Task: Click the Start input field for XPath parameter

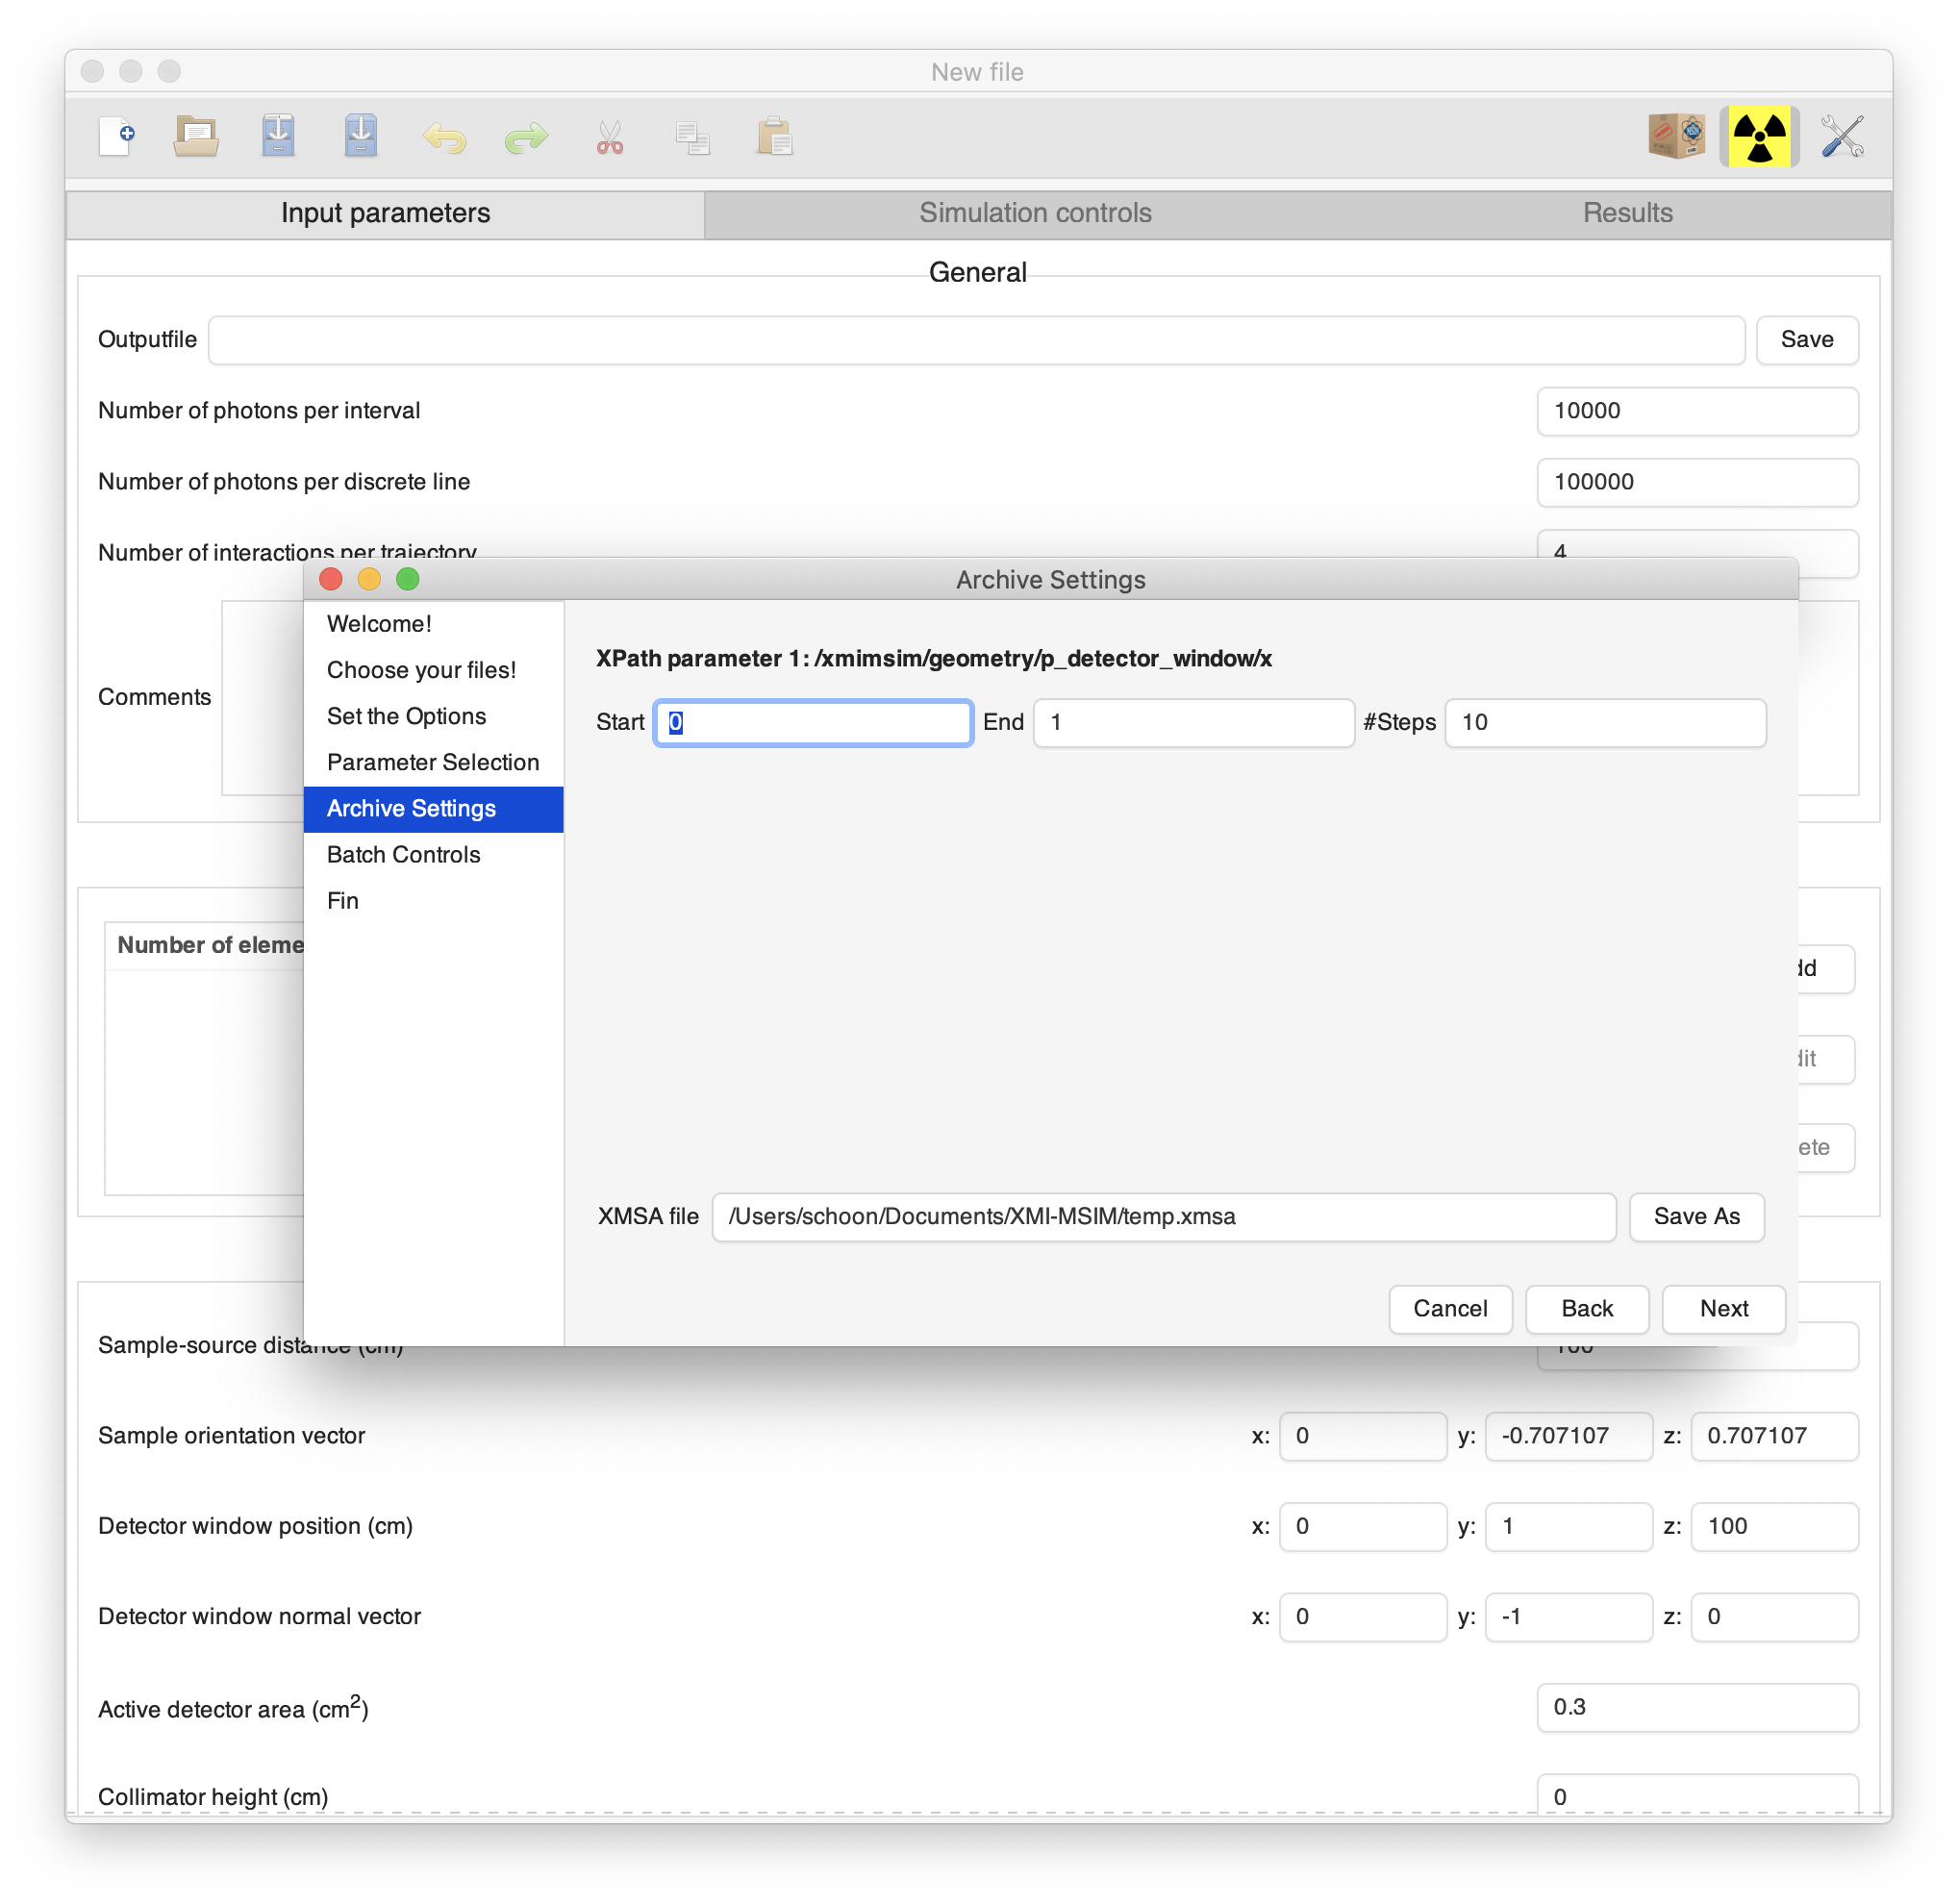Action: pos(815,718)
